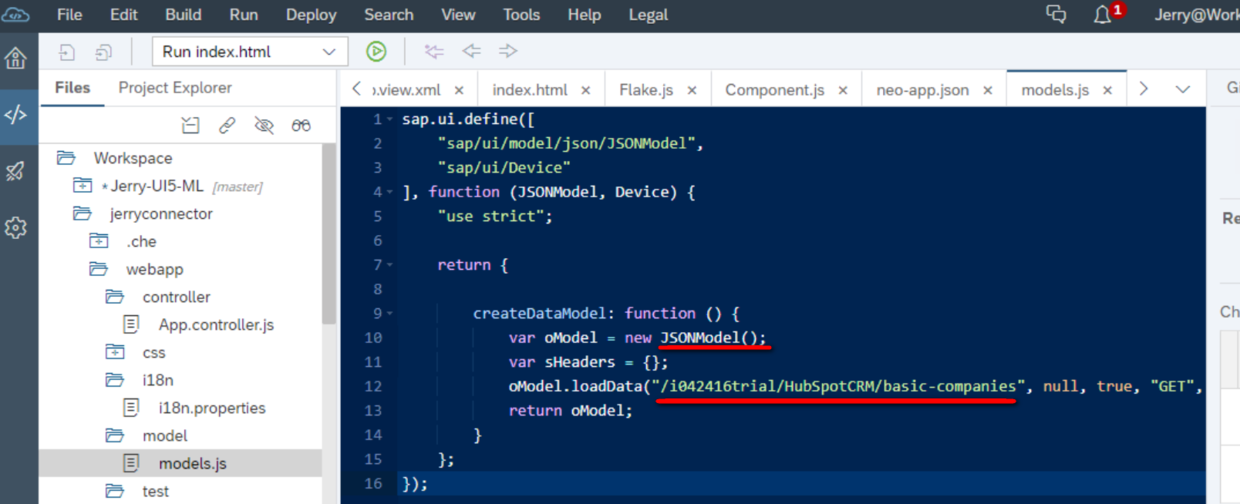Viewport: 1240px width, 504px height.
Task: Navigate forward with right arrow toolbar icon
Action: click(x=508, y=52)
